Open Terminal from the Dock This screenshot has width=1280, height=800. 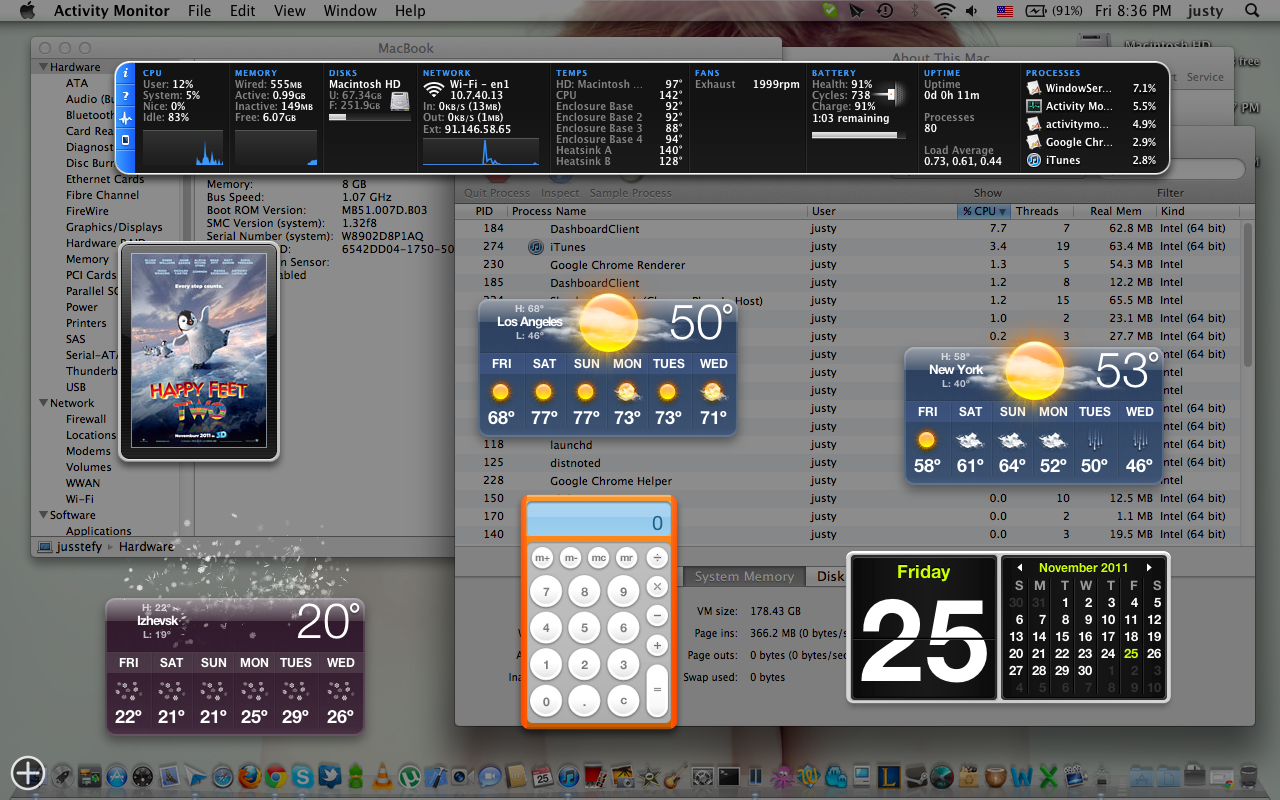[x=729, y=776]
